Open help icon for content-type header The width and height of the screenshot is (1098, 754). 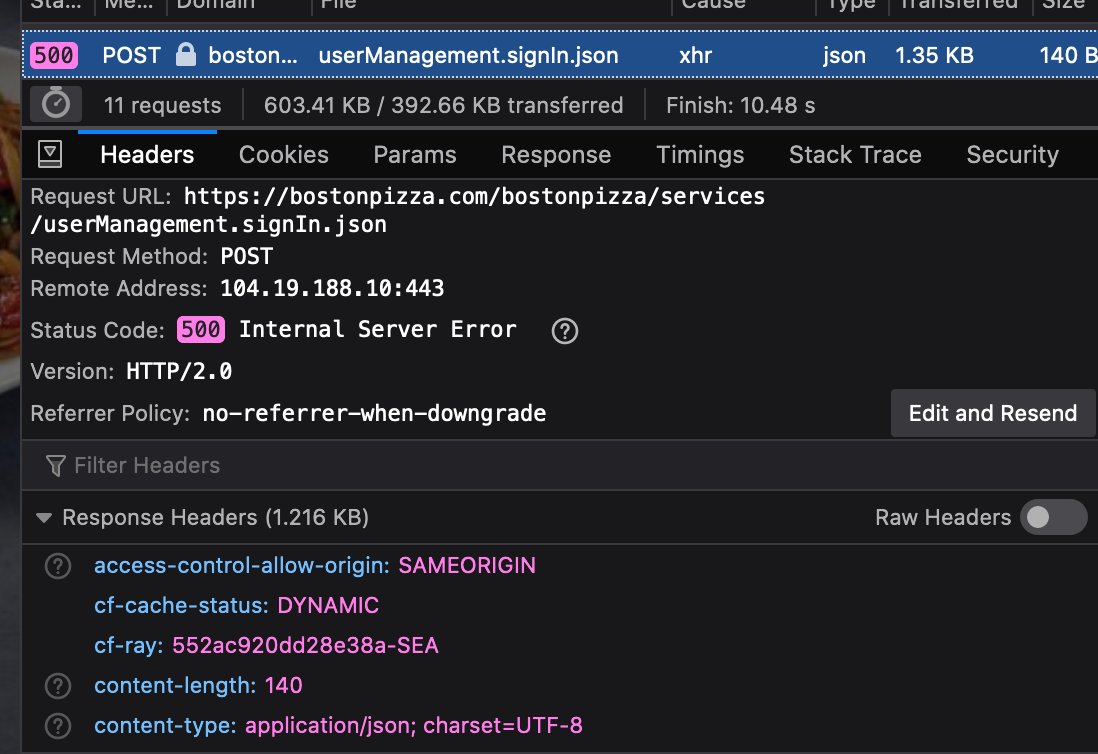tap(58, 726)
